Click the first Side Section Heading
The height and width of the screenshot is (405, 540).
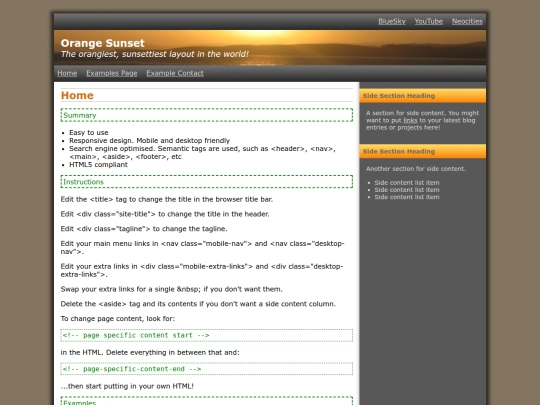tap(423, 96)
